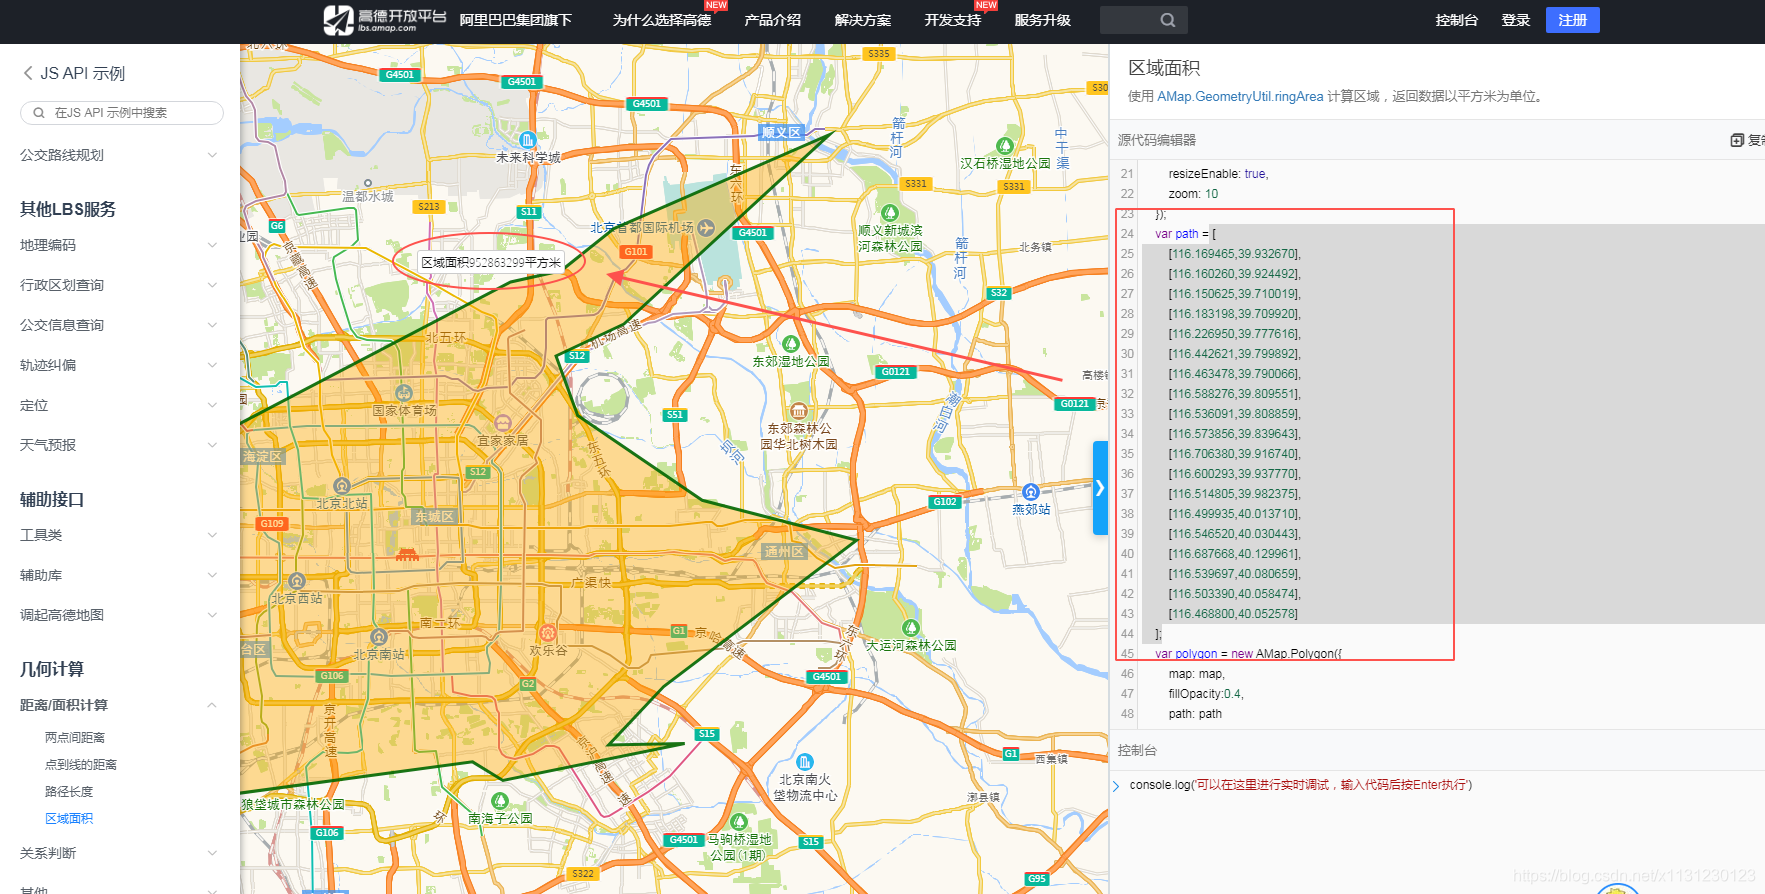Click the 顺义新城滨河森林公园 marker
Viewport: 1765px width, 894px height.
(x=890, y=213)
